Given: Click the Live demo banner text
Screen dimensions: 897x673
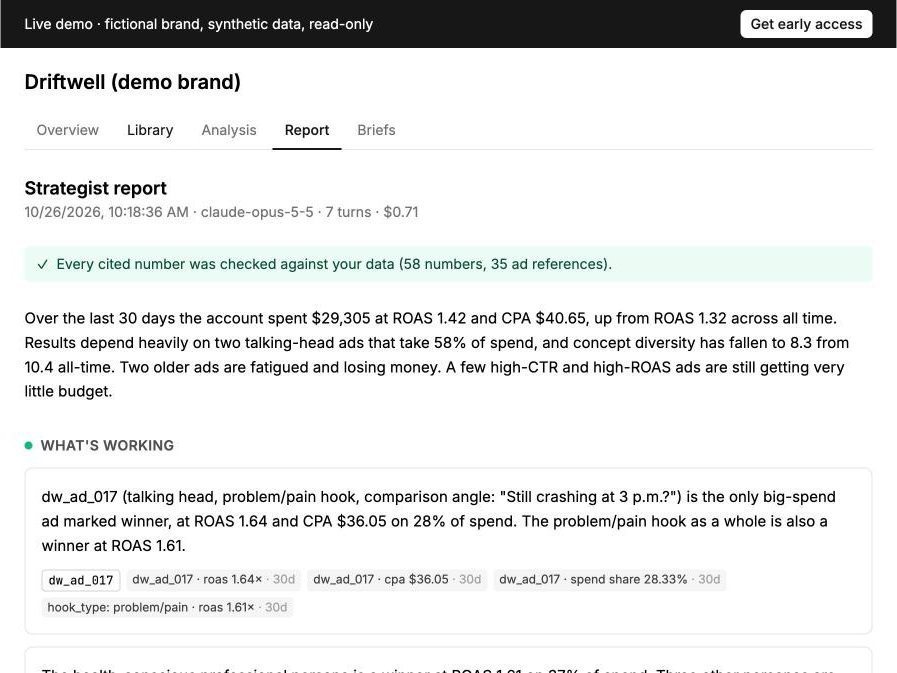Looking at the screenshot, I should click(x=199, y=24).
